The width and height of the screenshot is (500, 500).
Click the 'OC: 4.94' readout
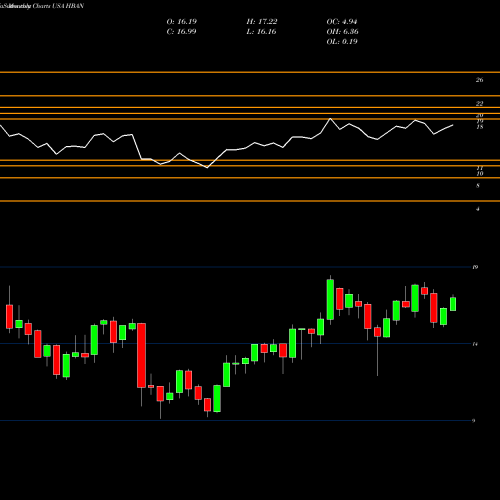click(x=342, y=22)
